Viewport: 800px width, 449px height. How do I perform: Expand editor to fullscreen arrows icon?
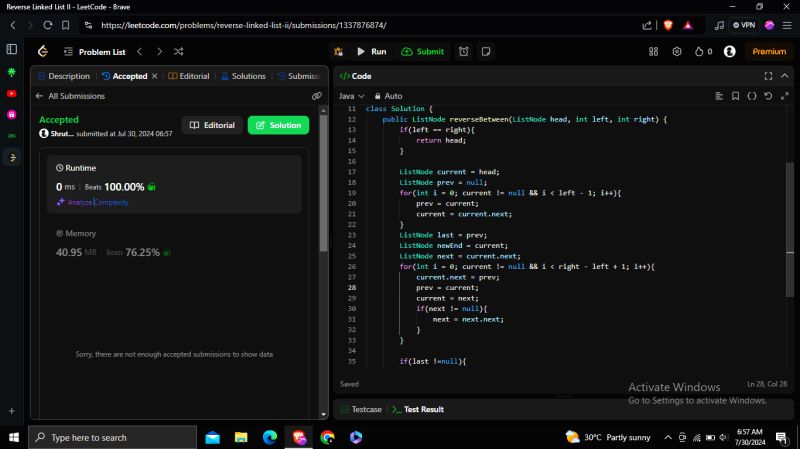click(785, 96)
